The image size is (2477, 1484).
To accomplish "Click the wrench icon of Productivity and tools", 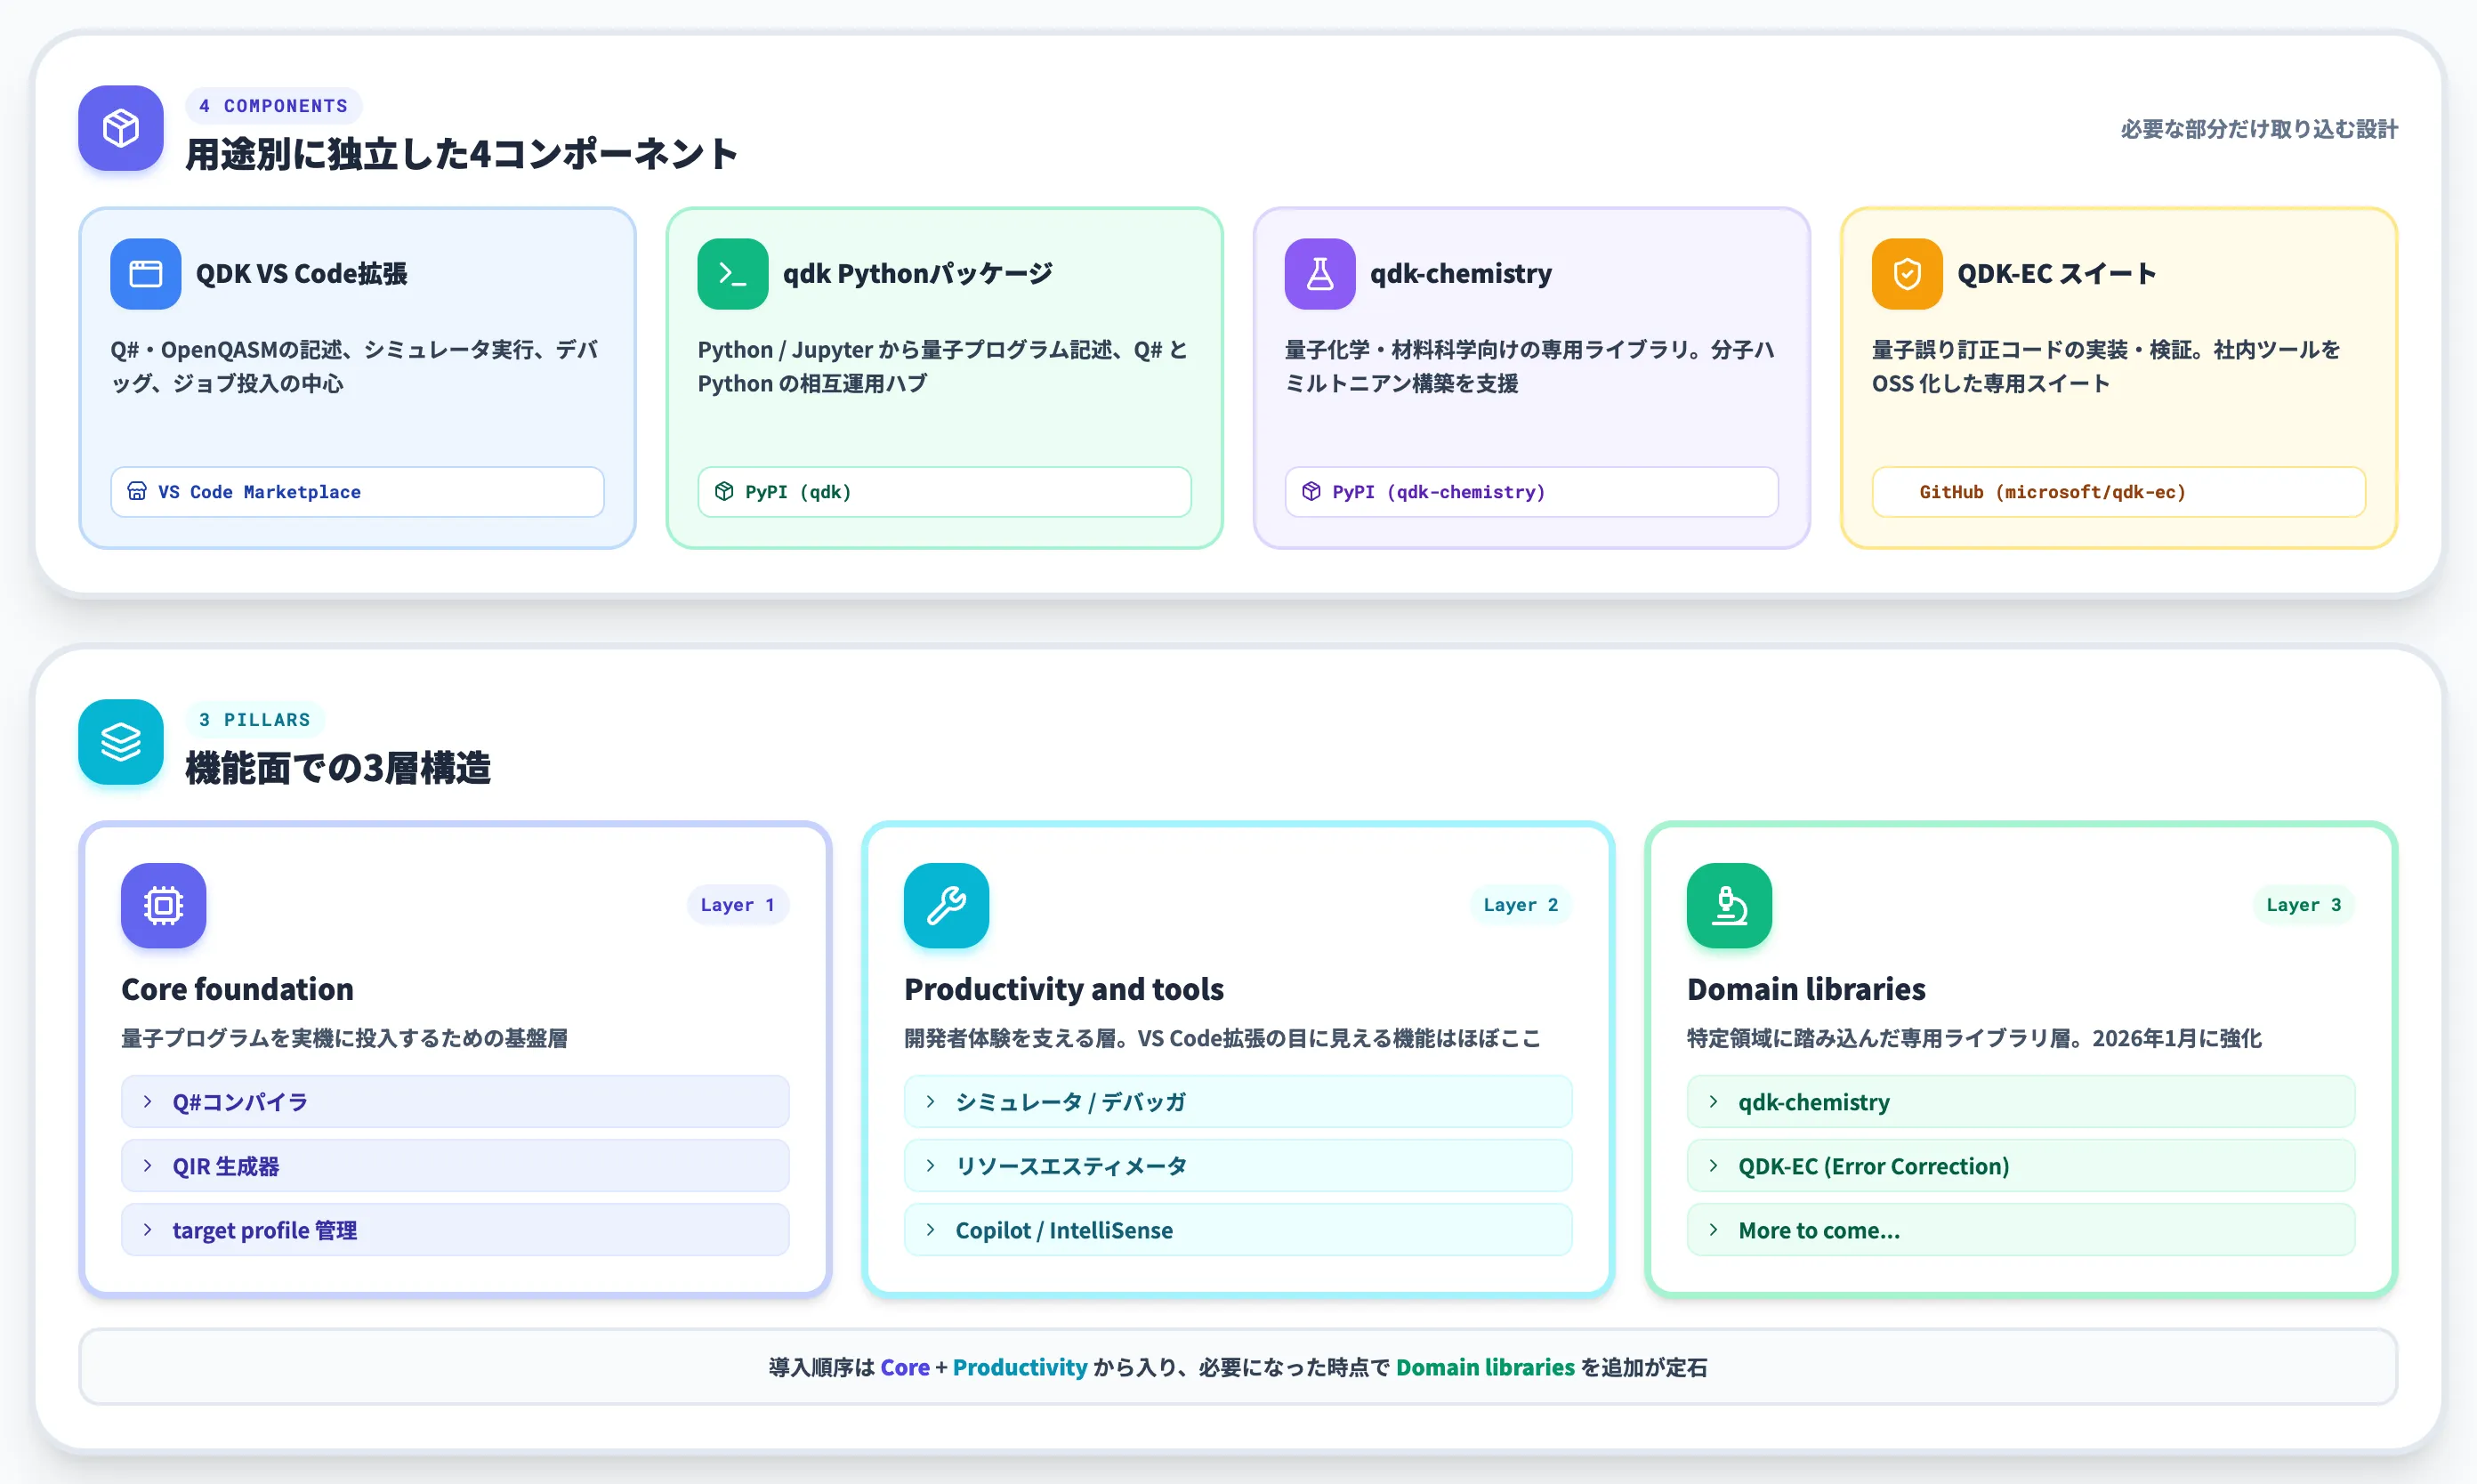I will click(x=946, y=906).
